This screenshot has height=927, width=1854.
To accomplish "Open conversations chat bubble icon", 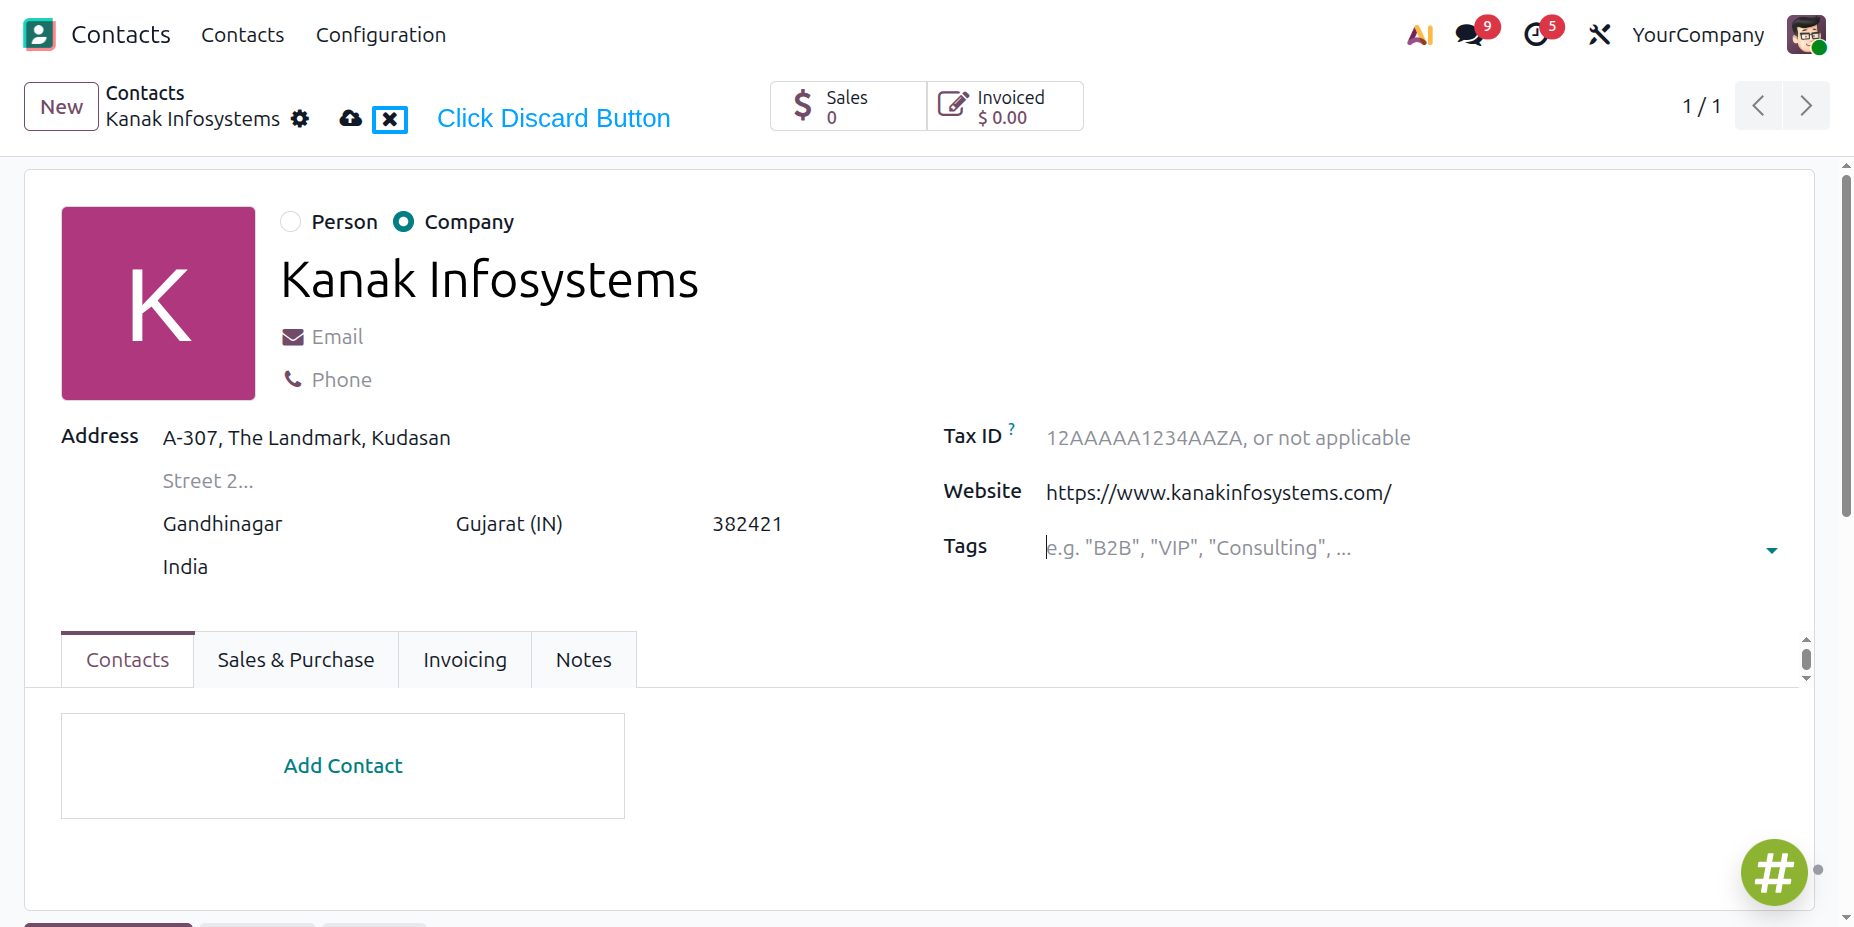I will [1469, 35].
